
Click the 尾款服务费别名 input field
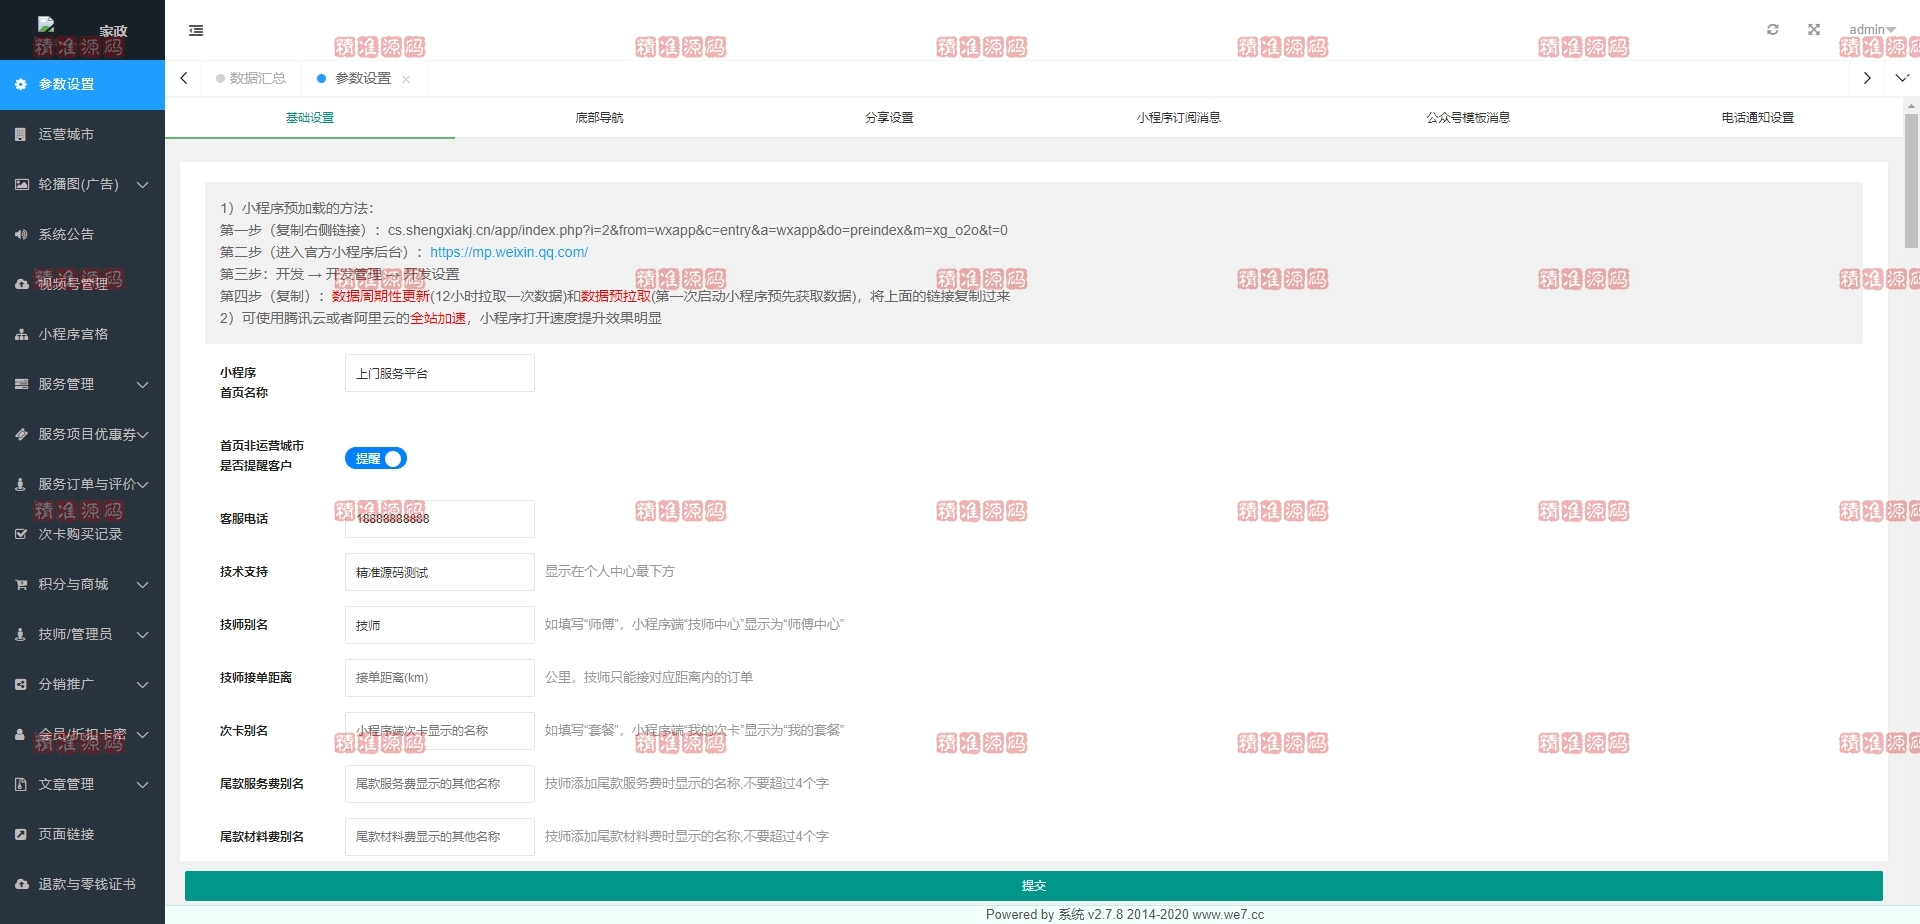click(439, 784)
